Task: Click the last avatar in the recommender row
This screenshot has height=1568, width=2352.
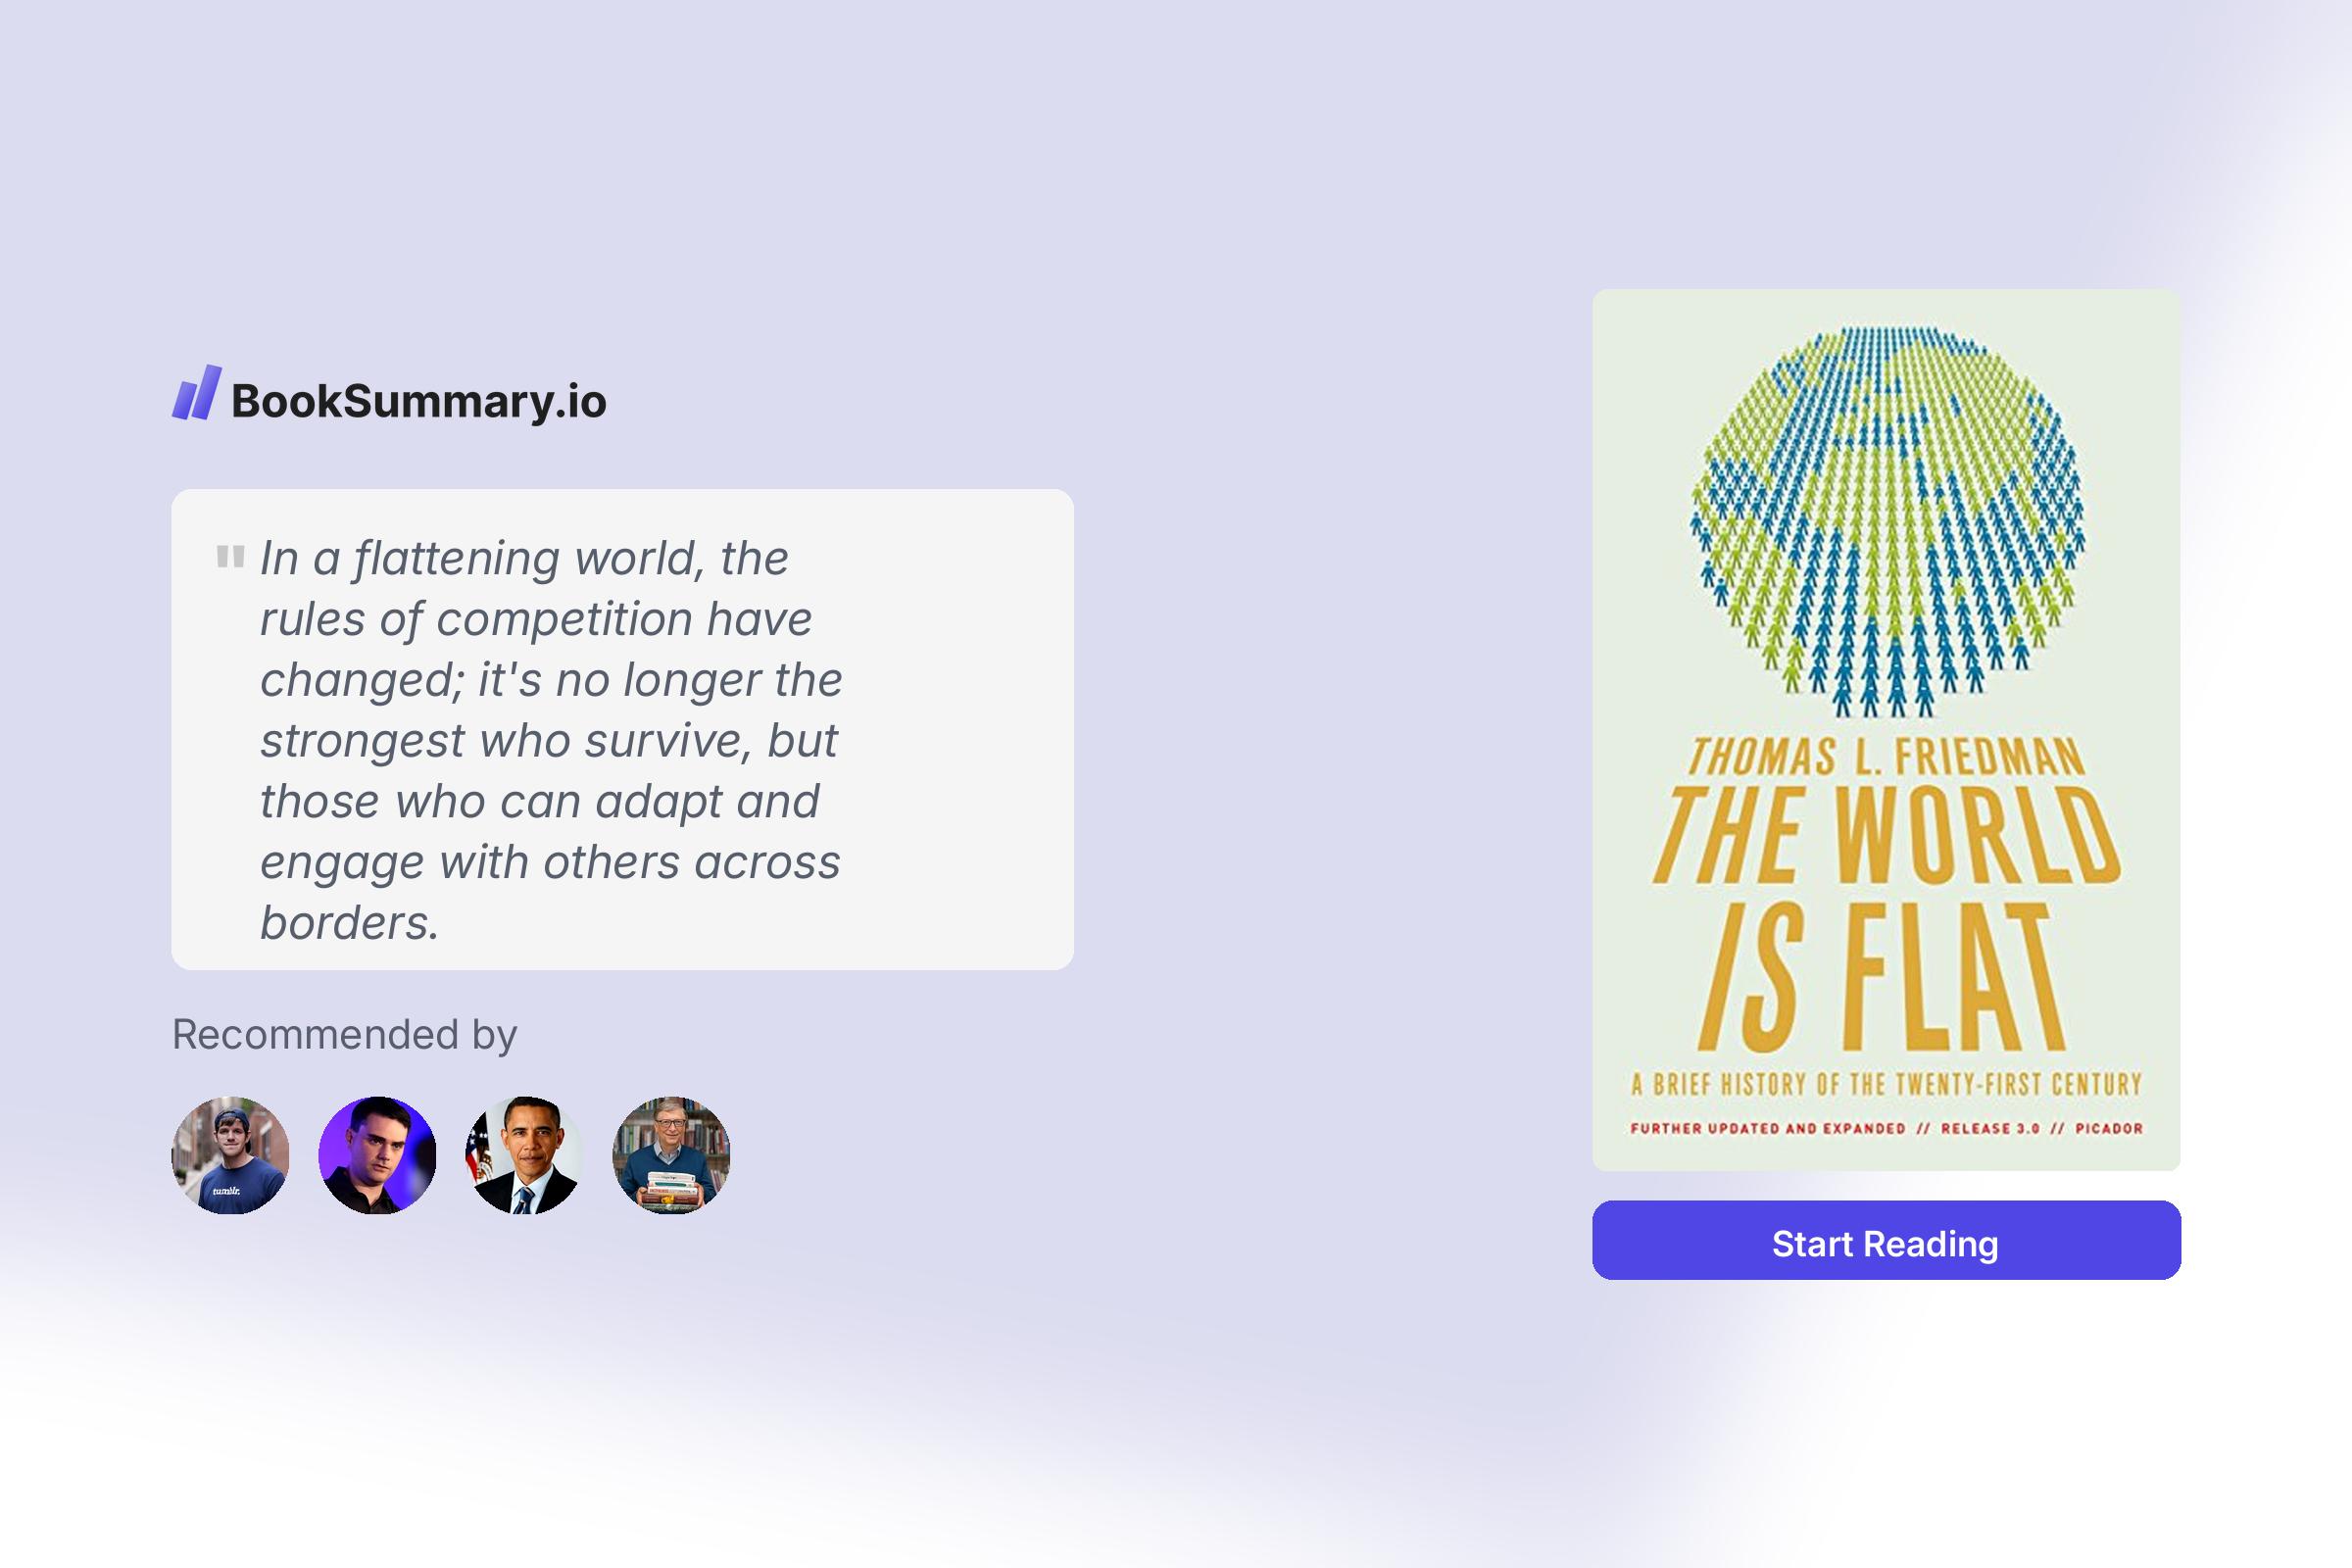Action: (670, 1156)
